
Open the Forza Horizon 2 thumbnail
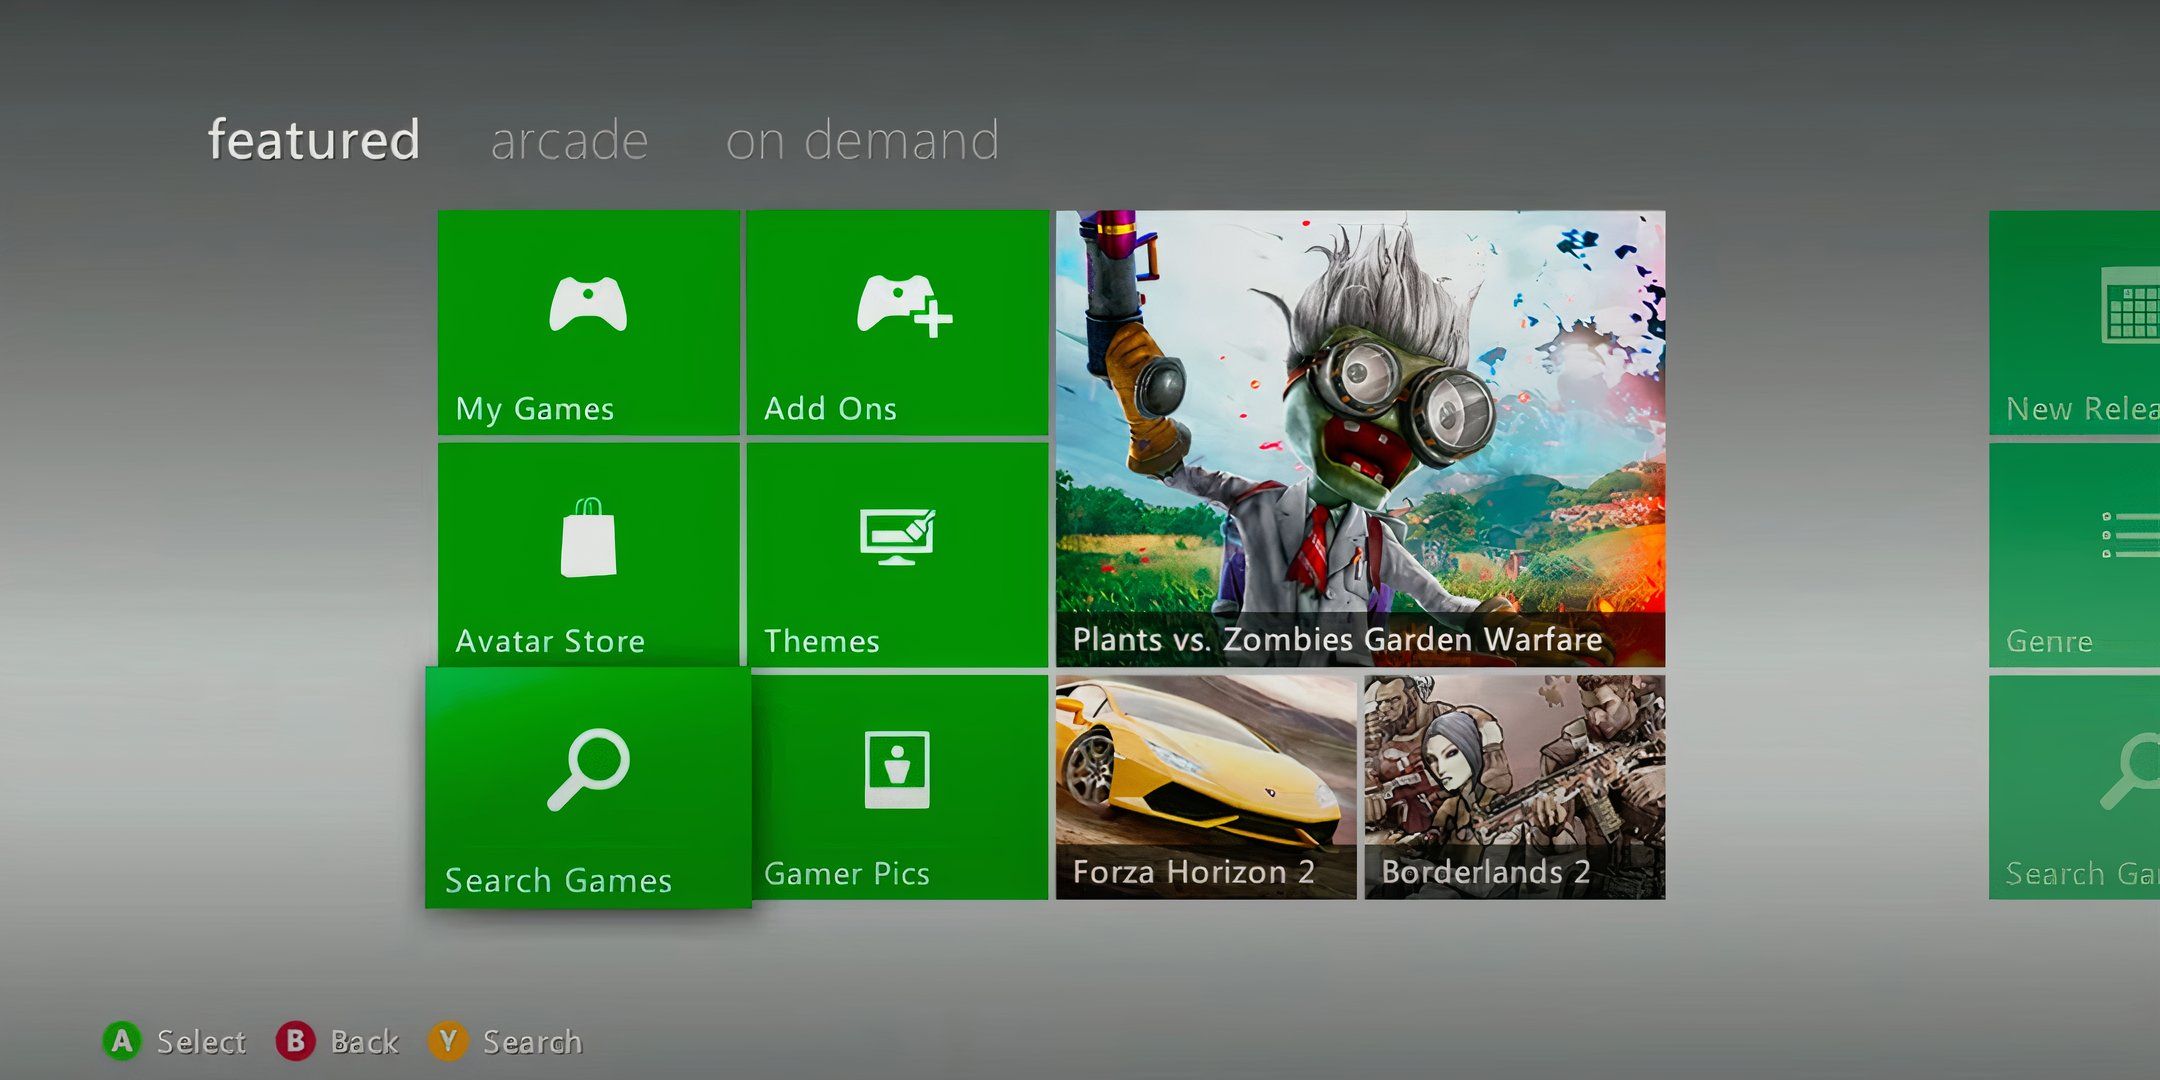pos(1206,787)
